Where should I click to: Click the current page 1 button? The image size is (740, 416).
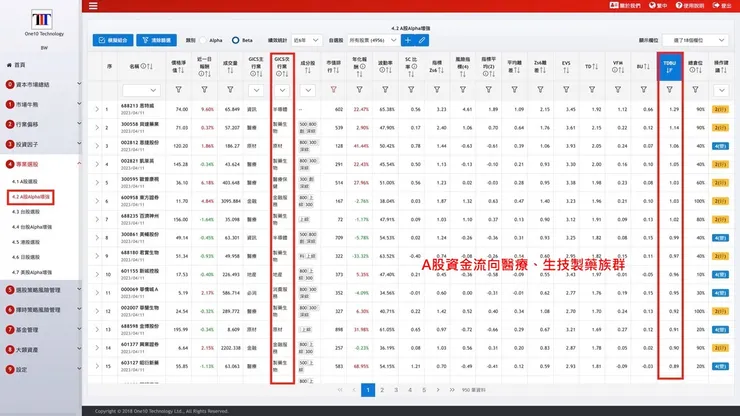pos(368,390)
